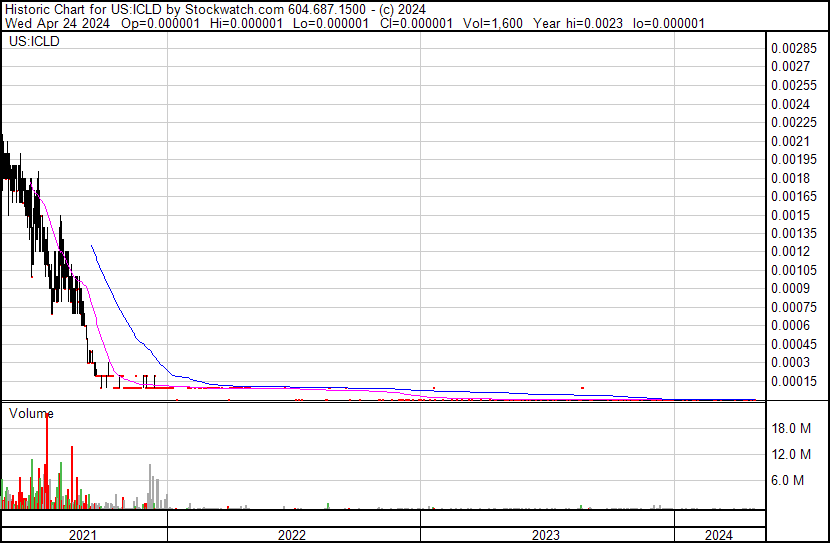Click the 0.0015 price axis label

(790, 215)
